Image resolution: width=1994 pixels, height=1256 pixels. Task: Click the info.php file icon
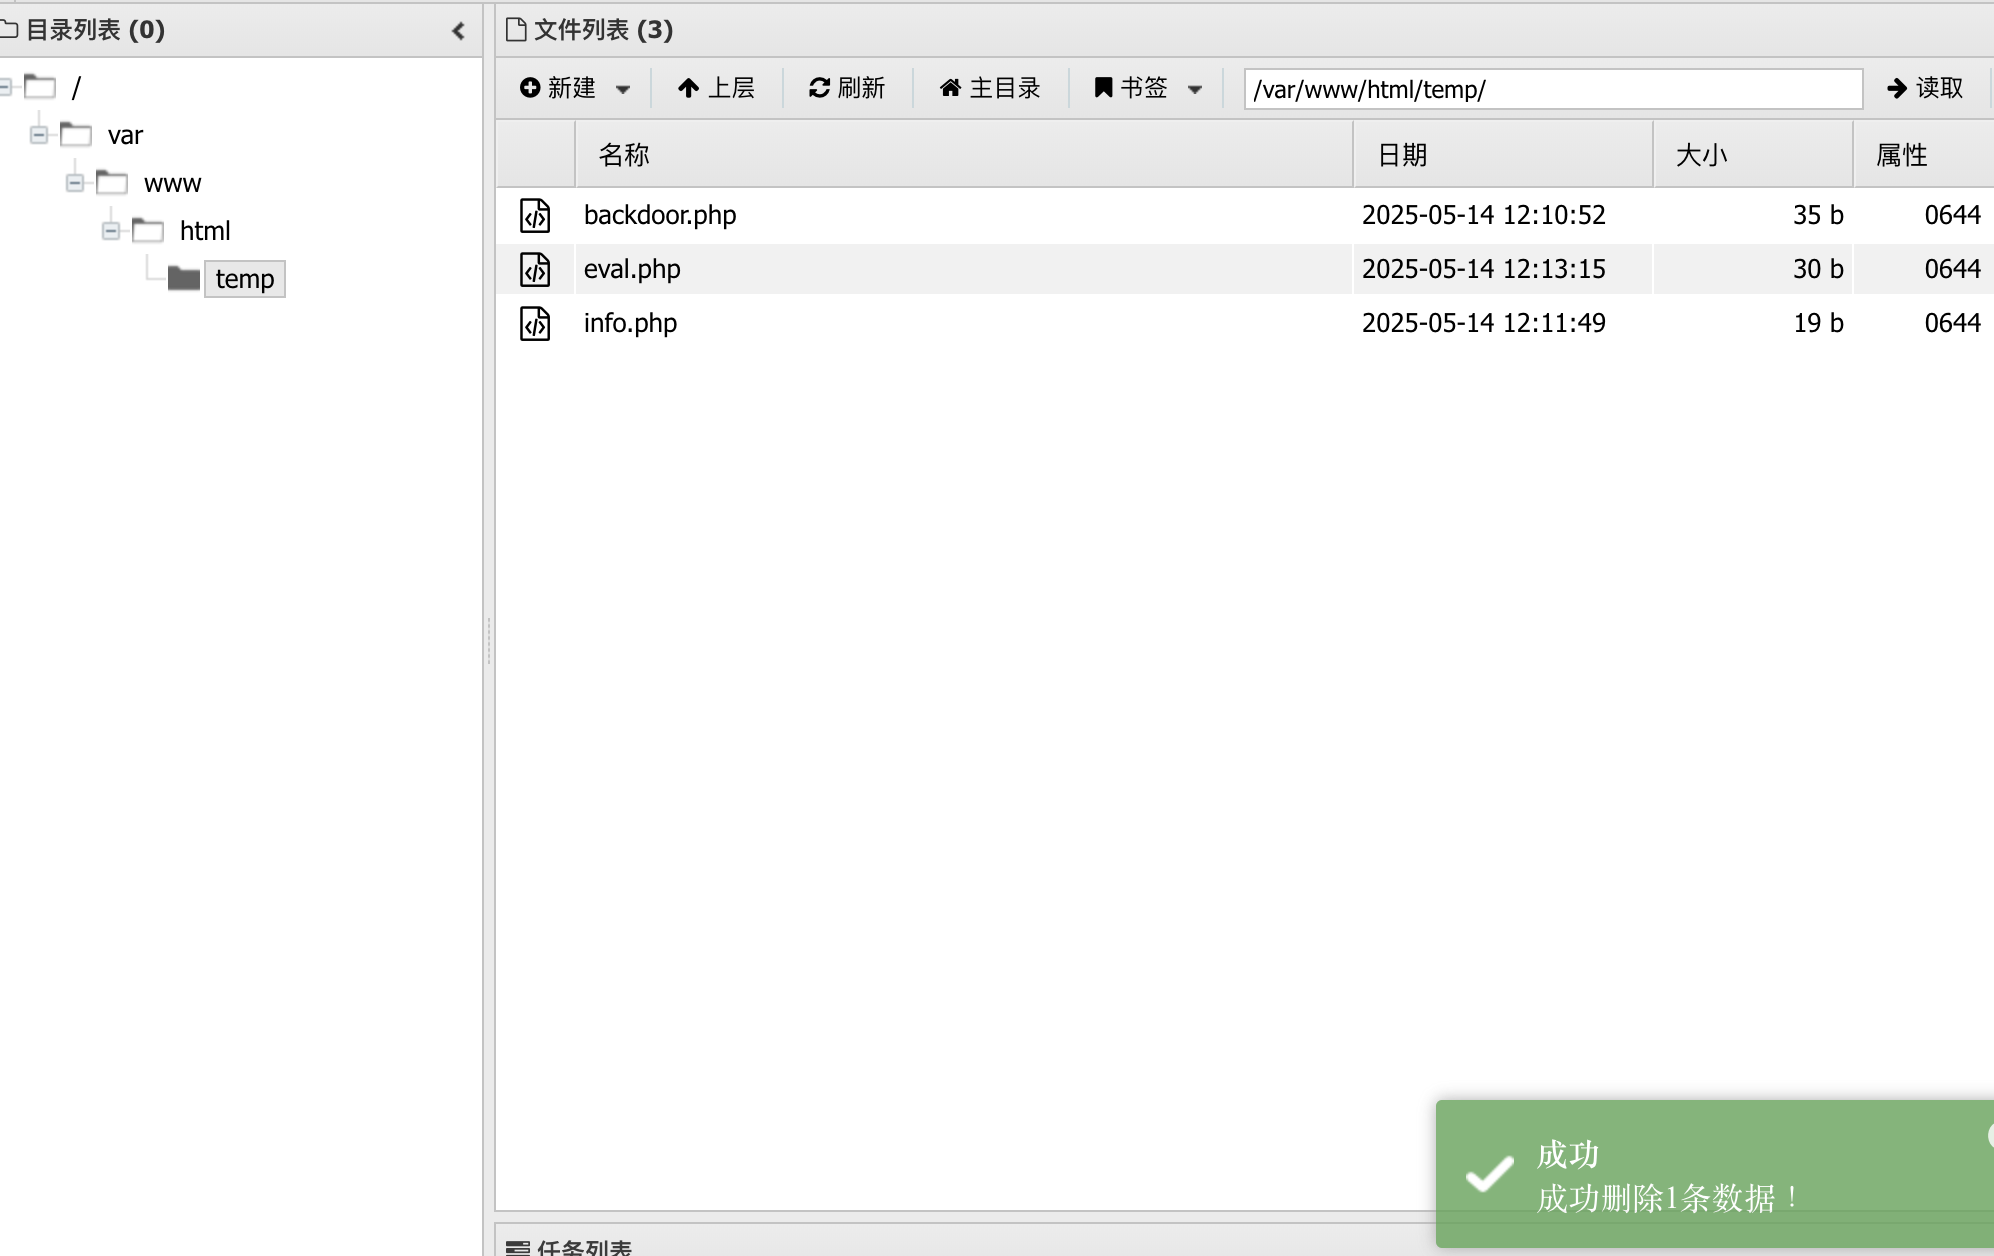pyautogui.click(x=535, y=323)
